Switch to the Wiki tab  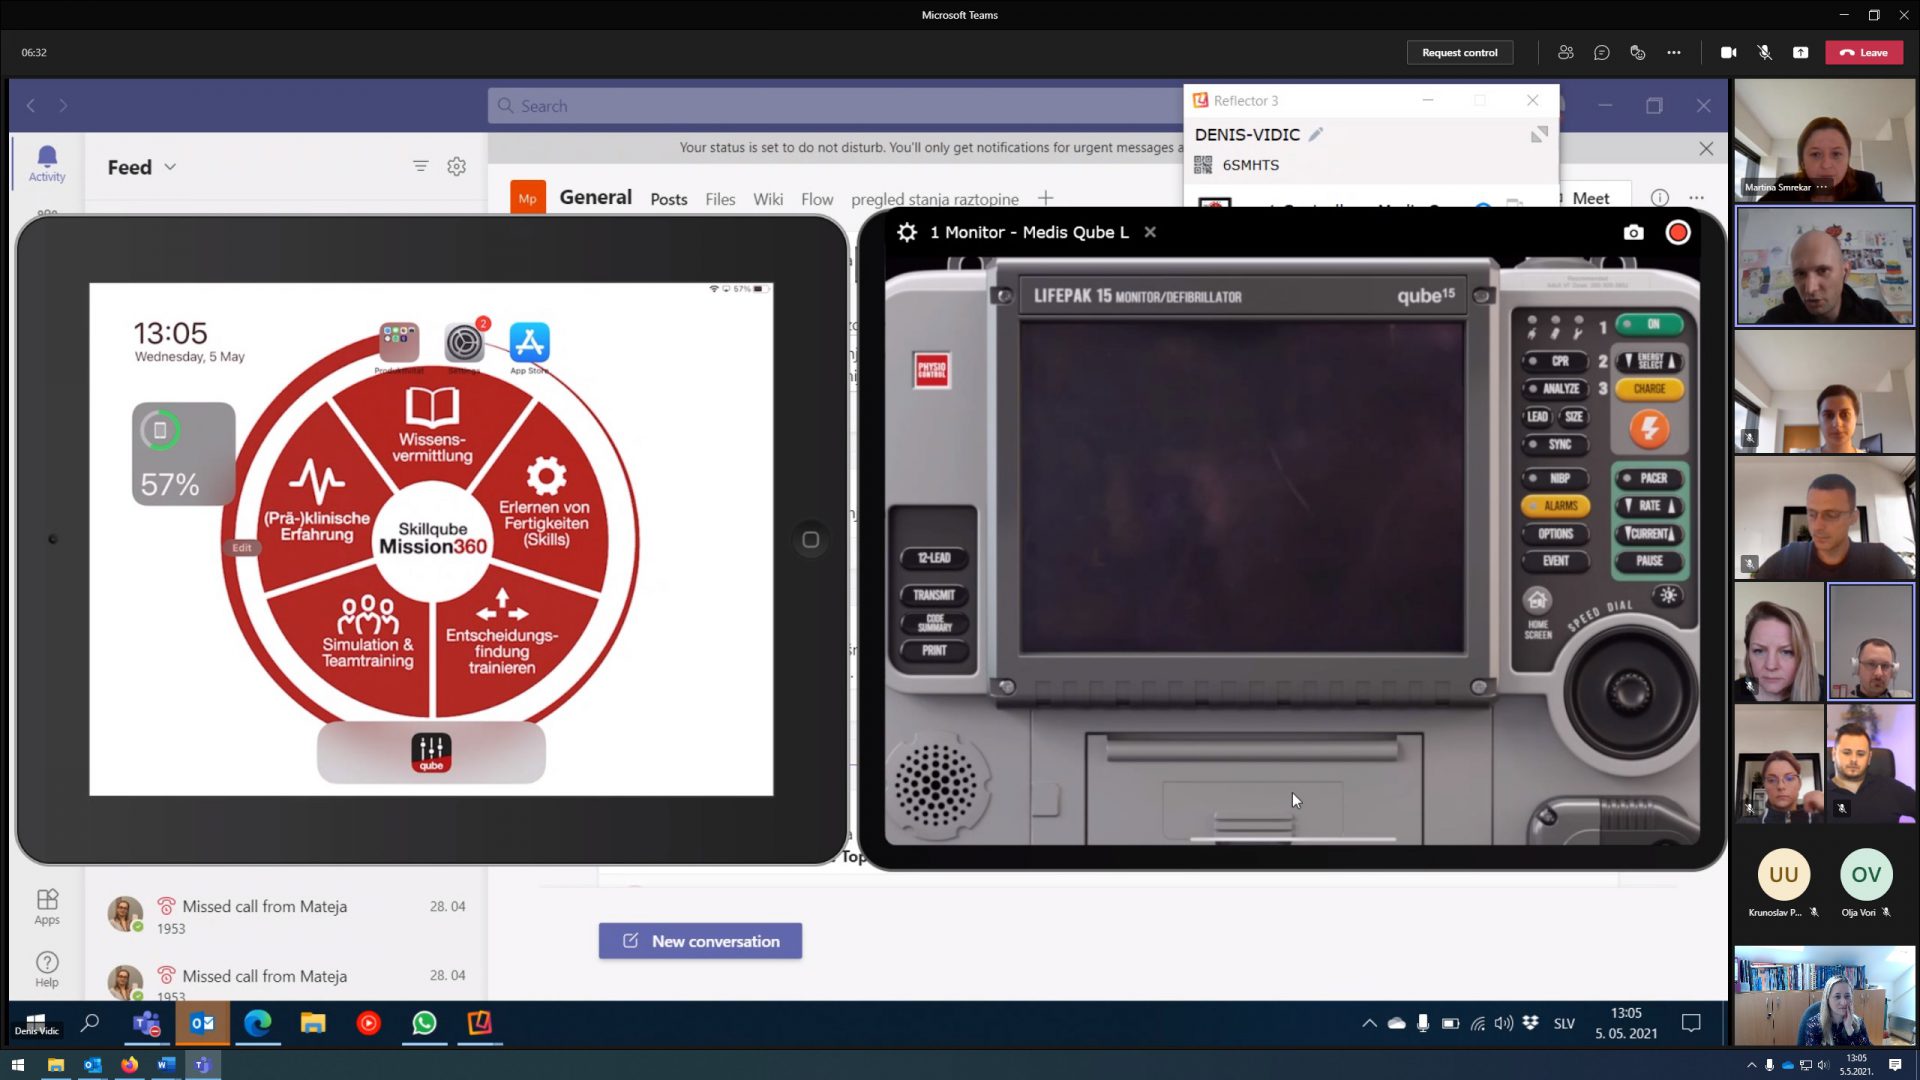point(768,199)
